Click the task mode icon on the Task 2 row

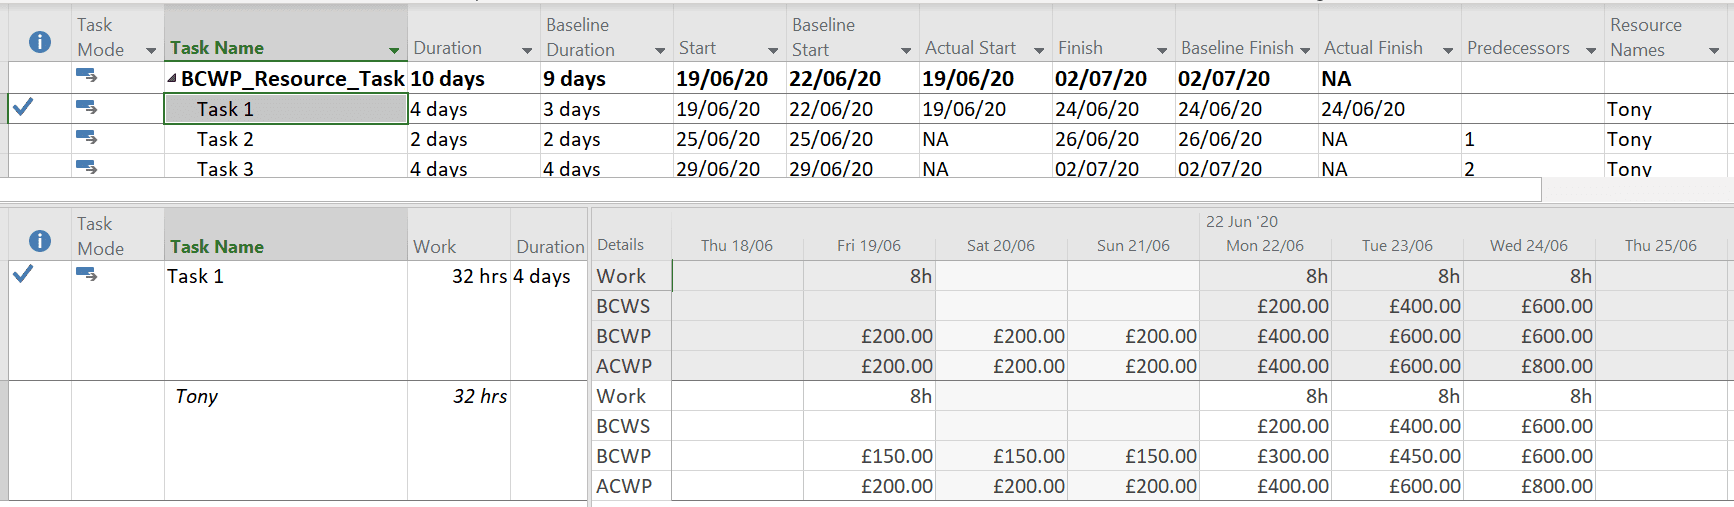(x=87, y=137)
